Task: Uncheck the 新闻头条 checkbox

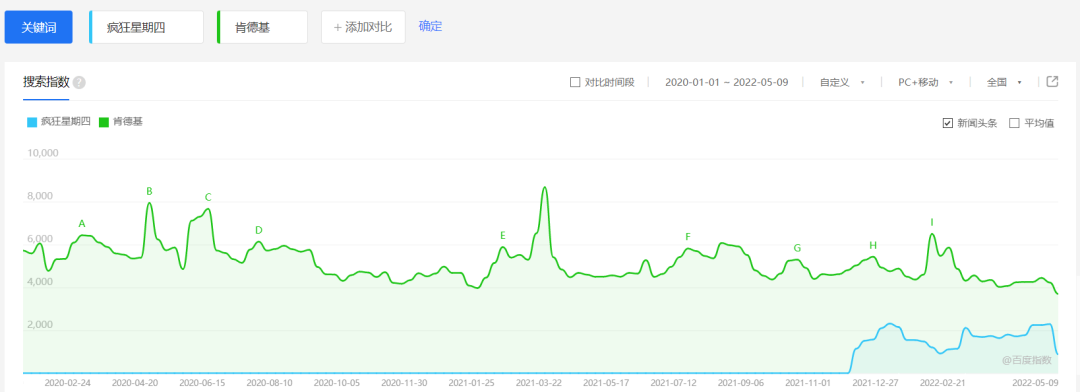Action: tap(948, 123)
